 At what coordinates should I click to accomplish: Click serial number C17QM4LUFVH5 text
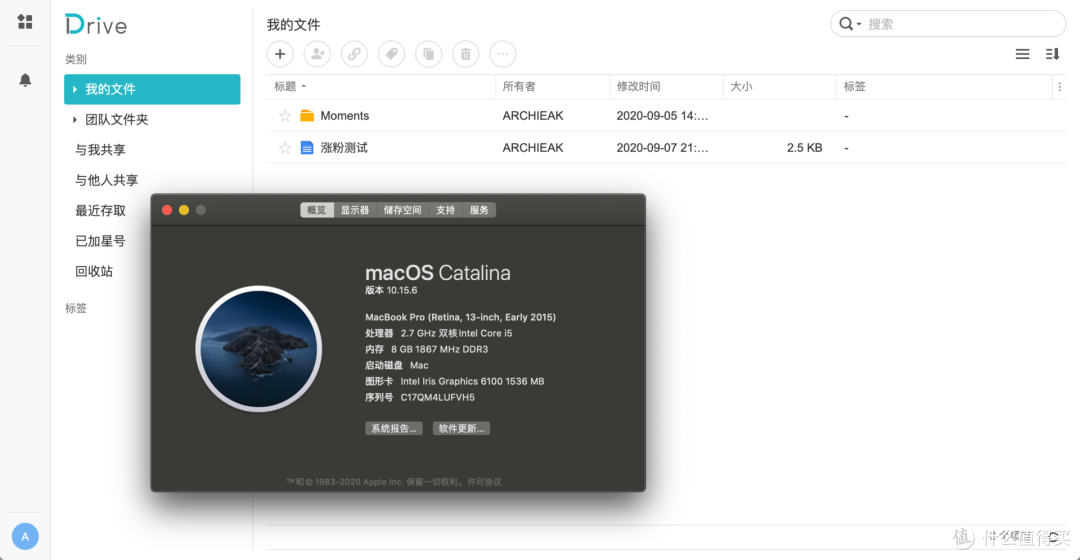437,397
